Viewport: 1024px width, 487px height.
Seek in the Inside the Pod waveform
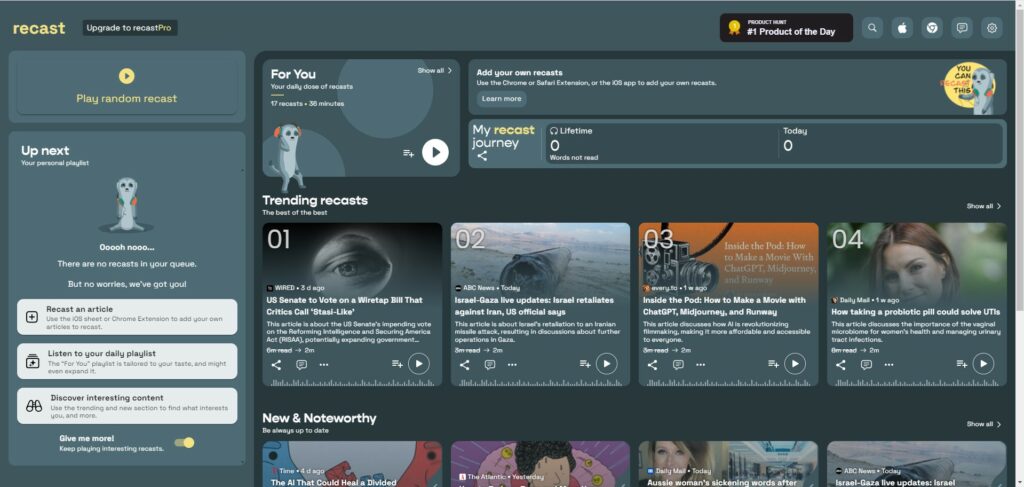728,383
